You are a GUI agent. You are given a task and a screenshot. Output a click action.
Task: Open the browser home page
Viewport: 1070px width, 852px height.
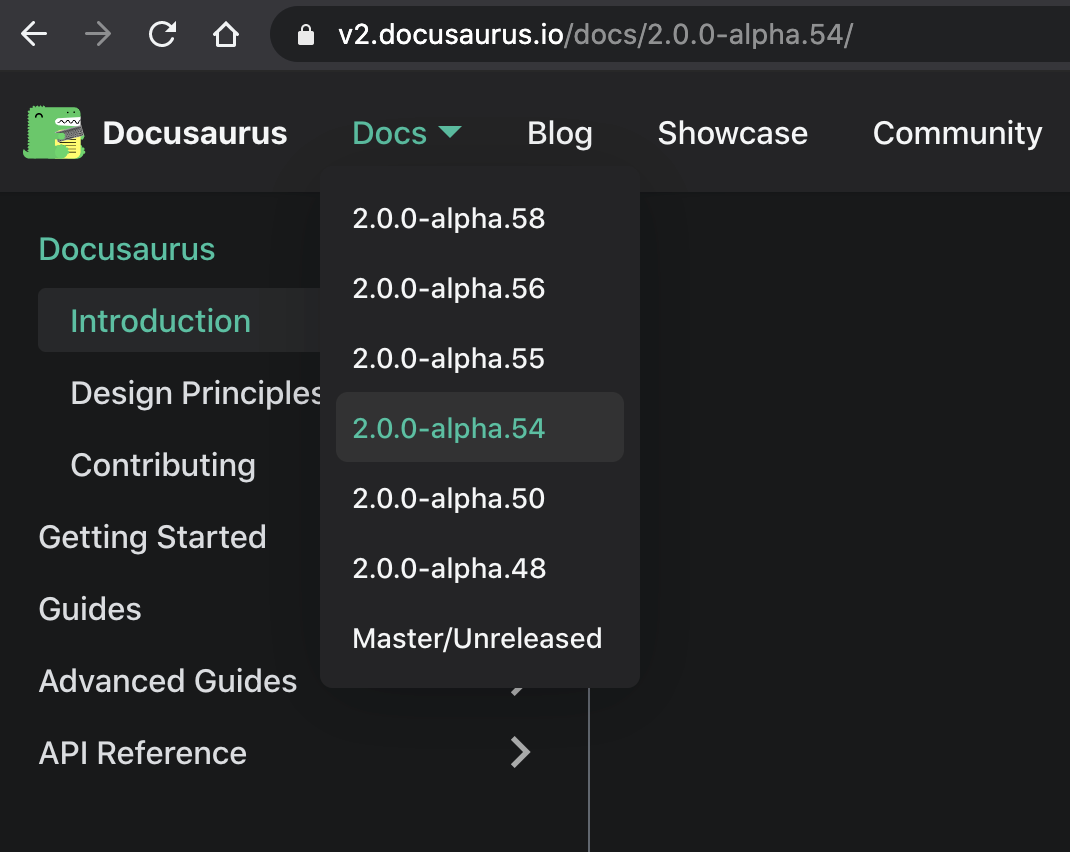[226, 33]
